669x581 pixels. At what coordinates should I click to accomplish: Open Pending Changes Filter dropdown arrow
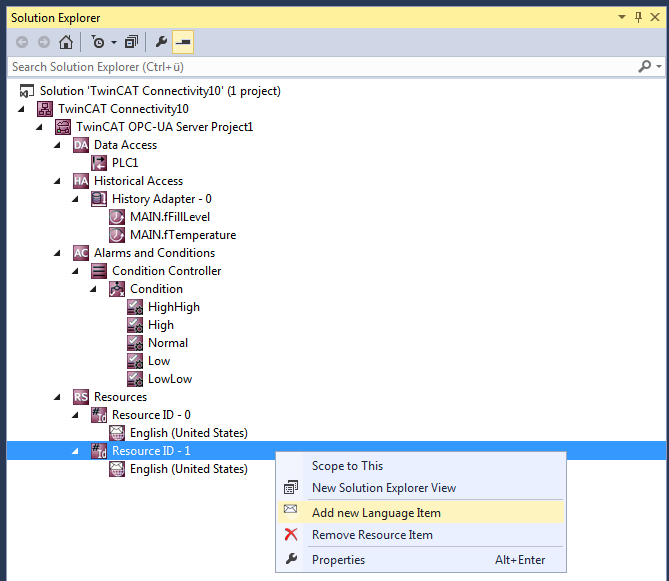click(113, 42)
